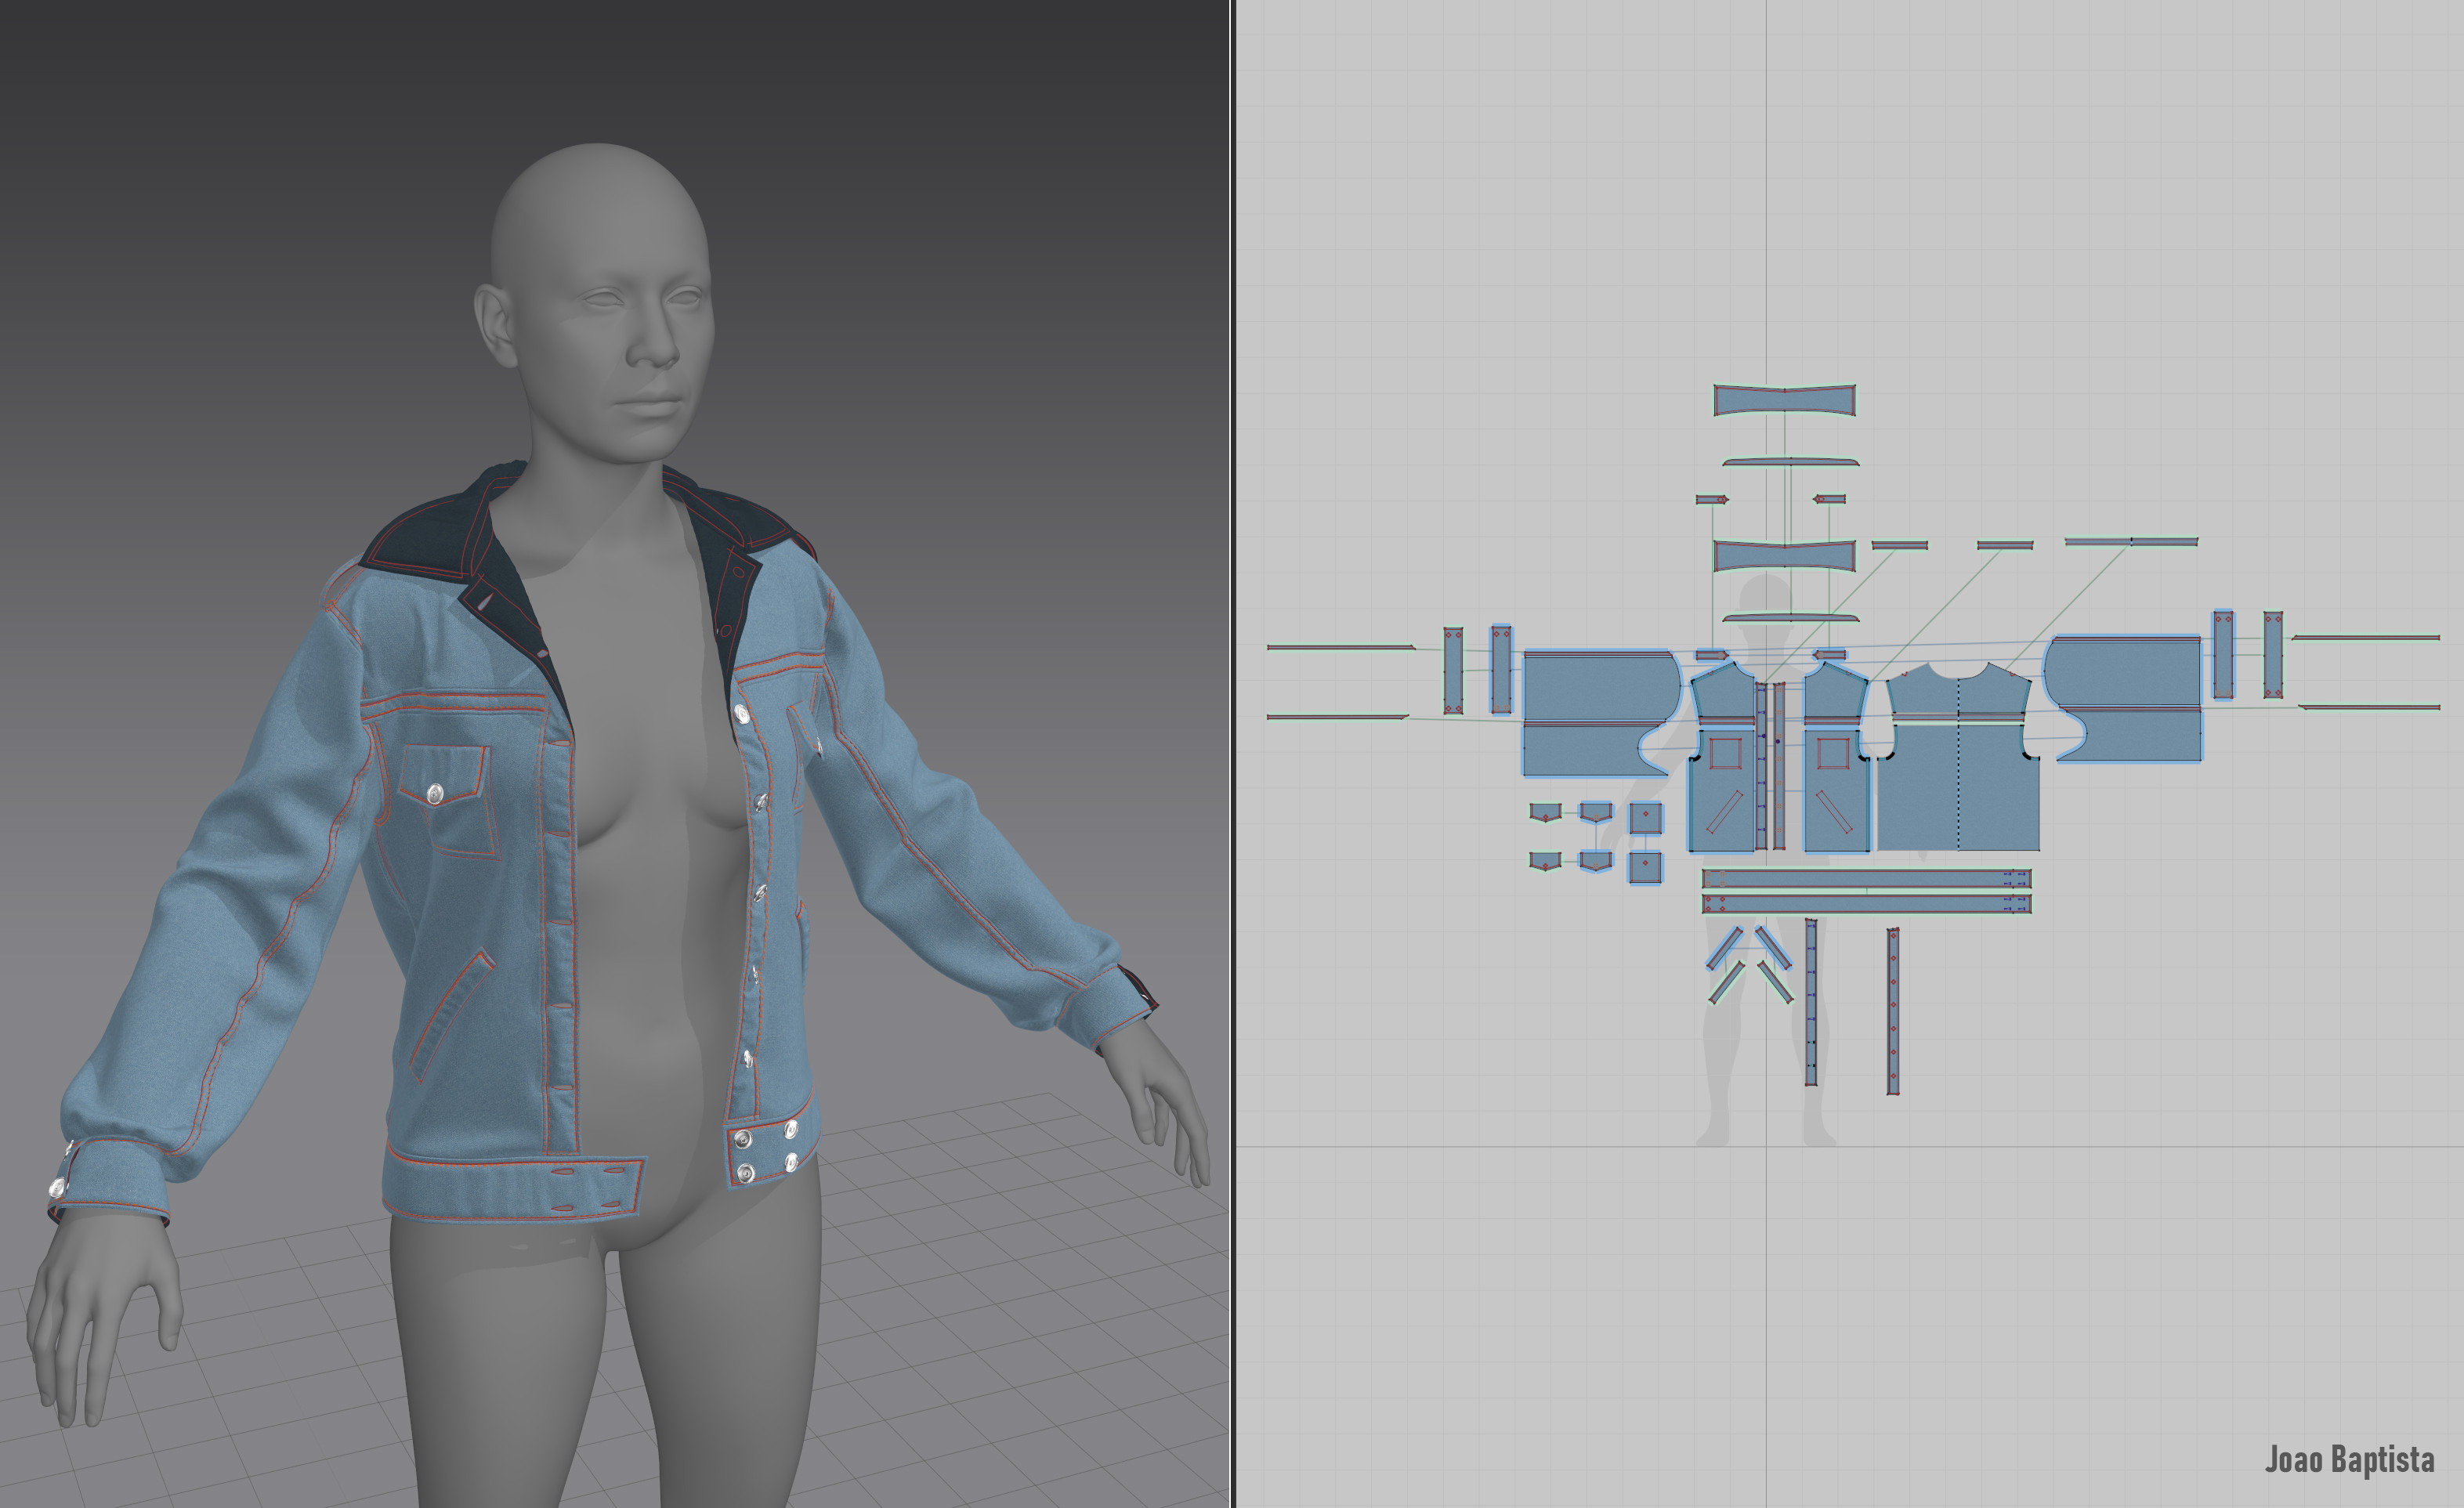Select the lower long waistband strip pattern

[1866, 905]
